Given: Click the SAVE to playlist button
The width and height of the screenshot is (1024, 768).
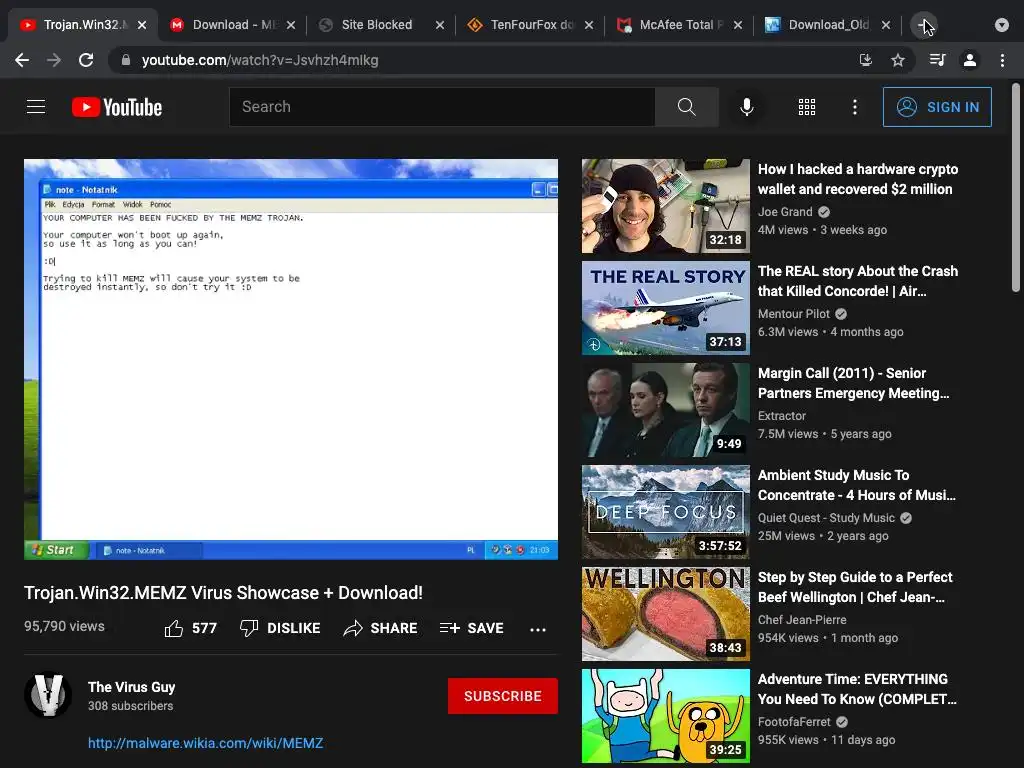Looking at the screenshot, I should coord(472,628).
